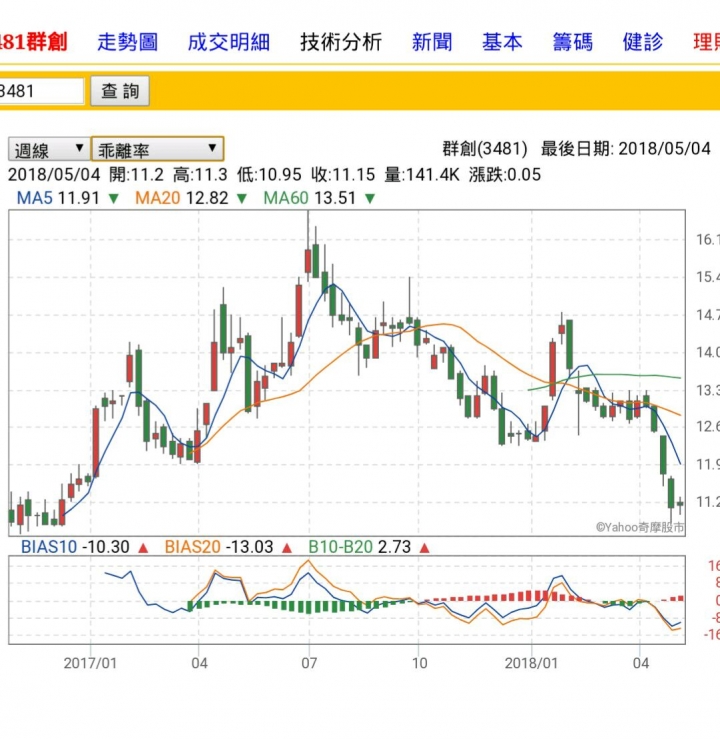Open the 成交明細 tab
This screenshot has height=739, width=720.
coord(229,42)
